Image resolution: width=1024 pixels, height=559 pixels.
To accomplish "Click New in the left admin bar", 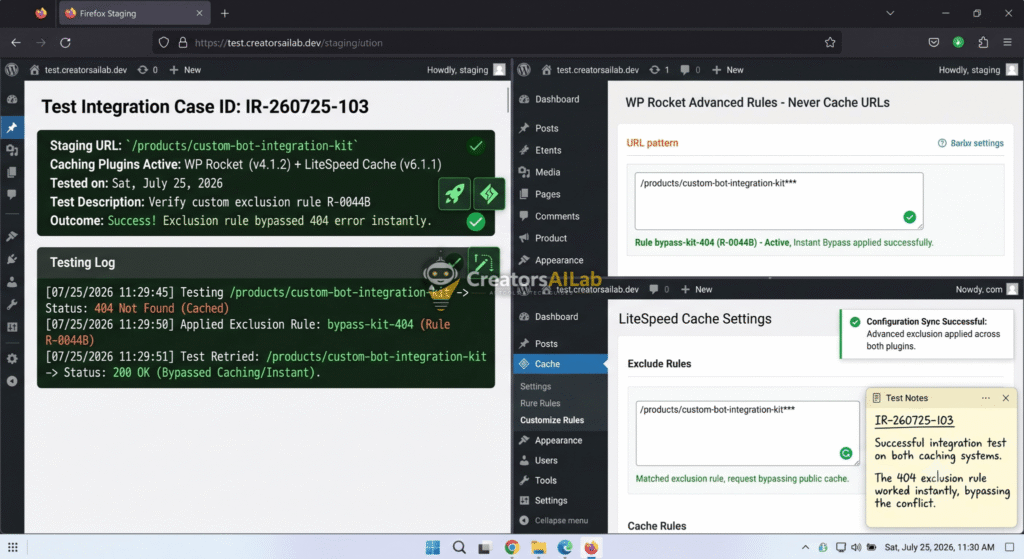I will (x=185, y=70).
